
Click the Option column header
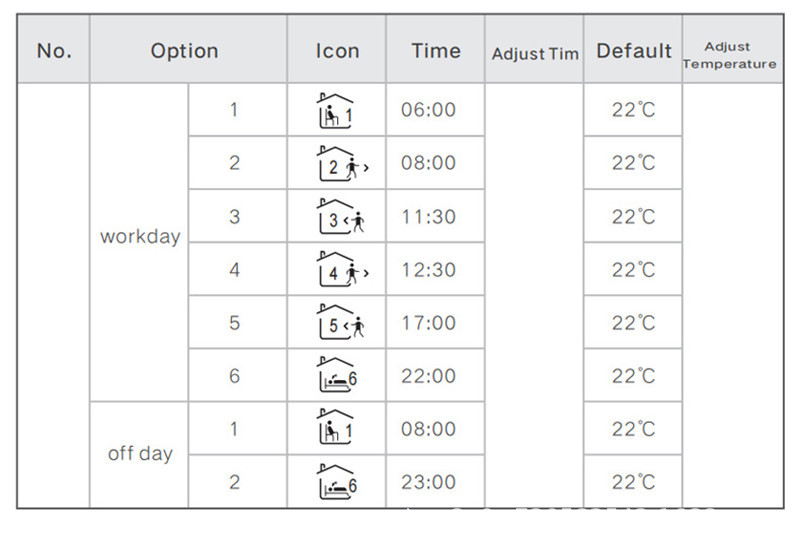click(x=184, y=51)
